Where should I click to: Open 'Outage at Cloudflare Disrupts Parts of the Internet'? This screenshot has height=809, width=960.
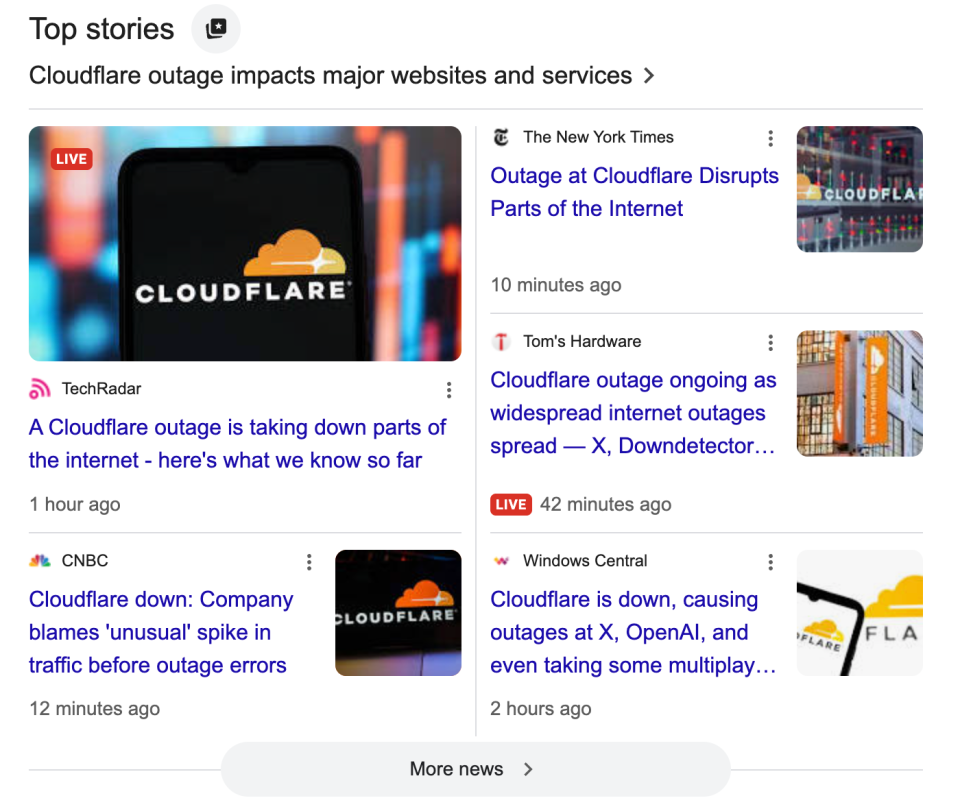tap(634, 192)
